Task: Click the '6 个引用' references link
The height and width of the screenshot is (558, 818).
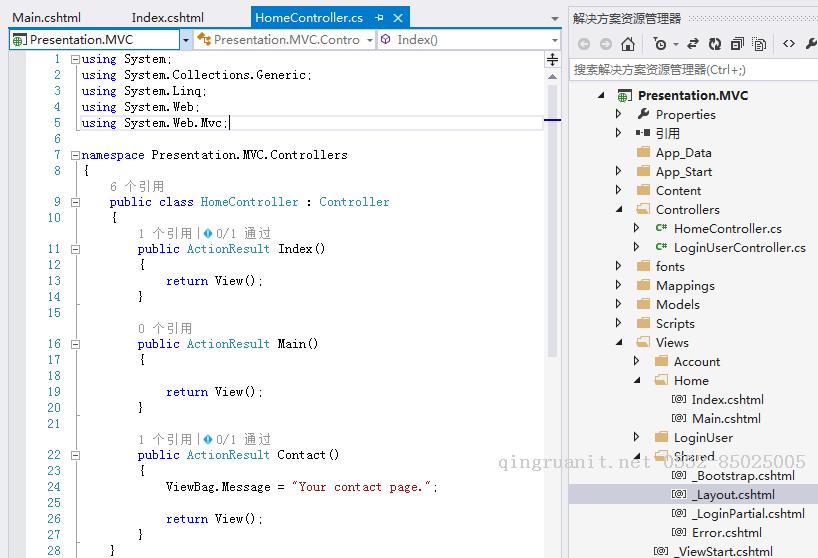Action: coord(137,186)
